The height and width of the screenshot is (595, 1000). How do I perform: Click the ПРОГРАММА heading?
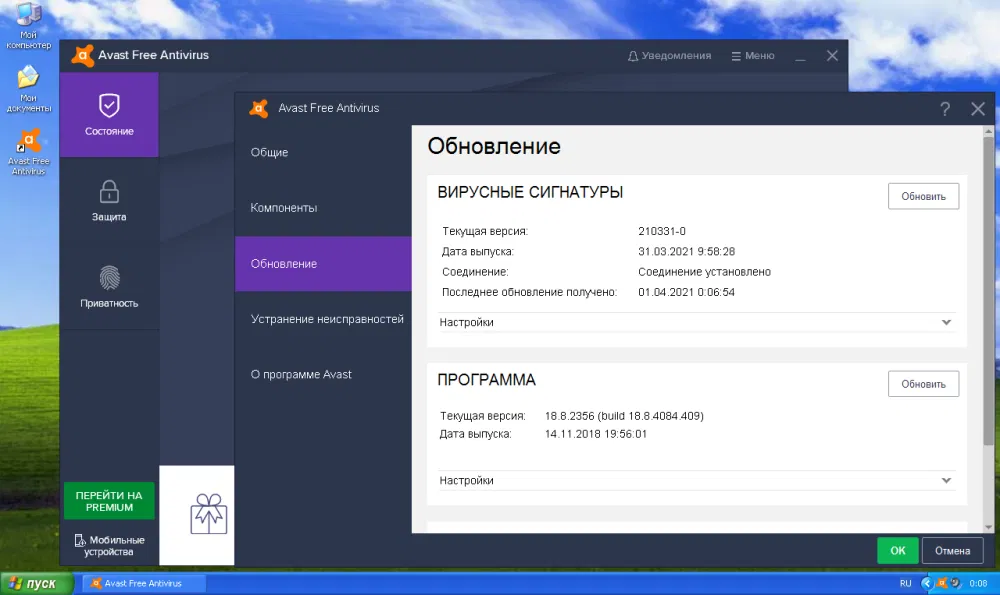487,379
